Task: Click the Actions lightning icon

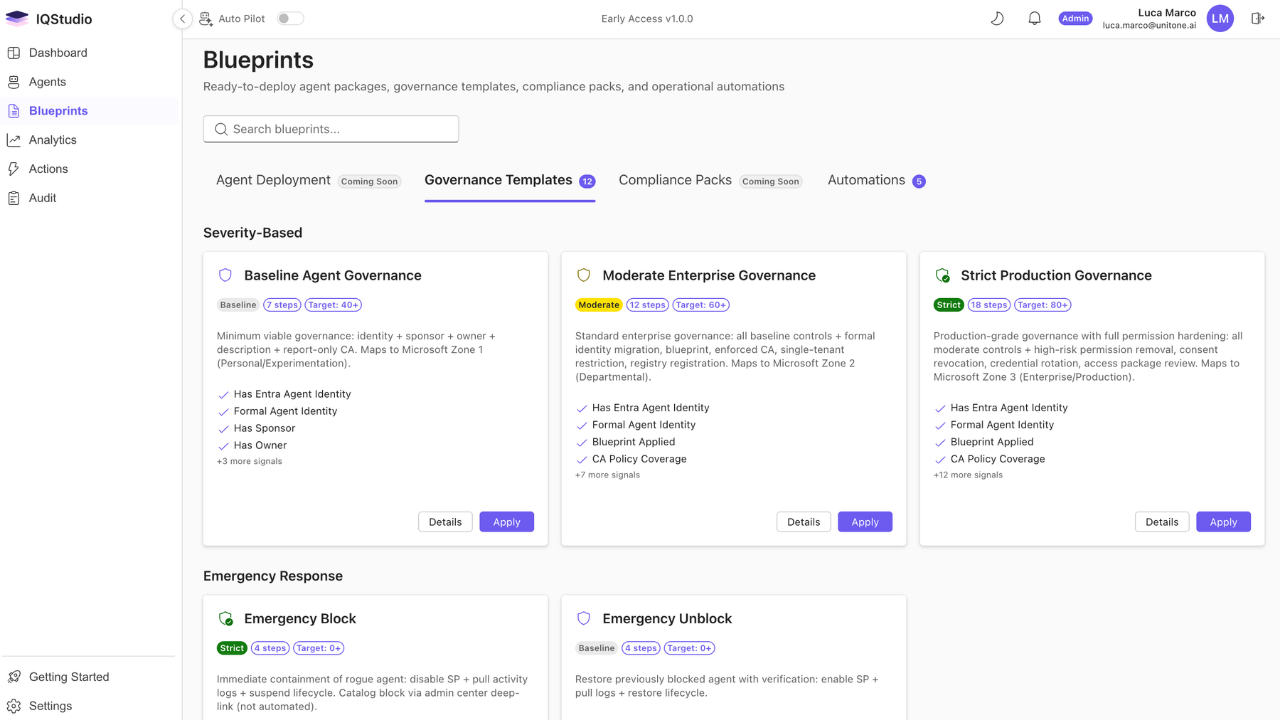Action: (14, 169)
